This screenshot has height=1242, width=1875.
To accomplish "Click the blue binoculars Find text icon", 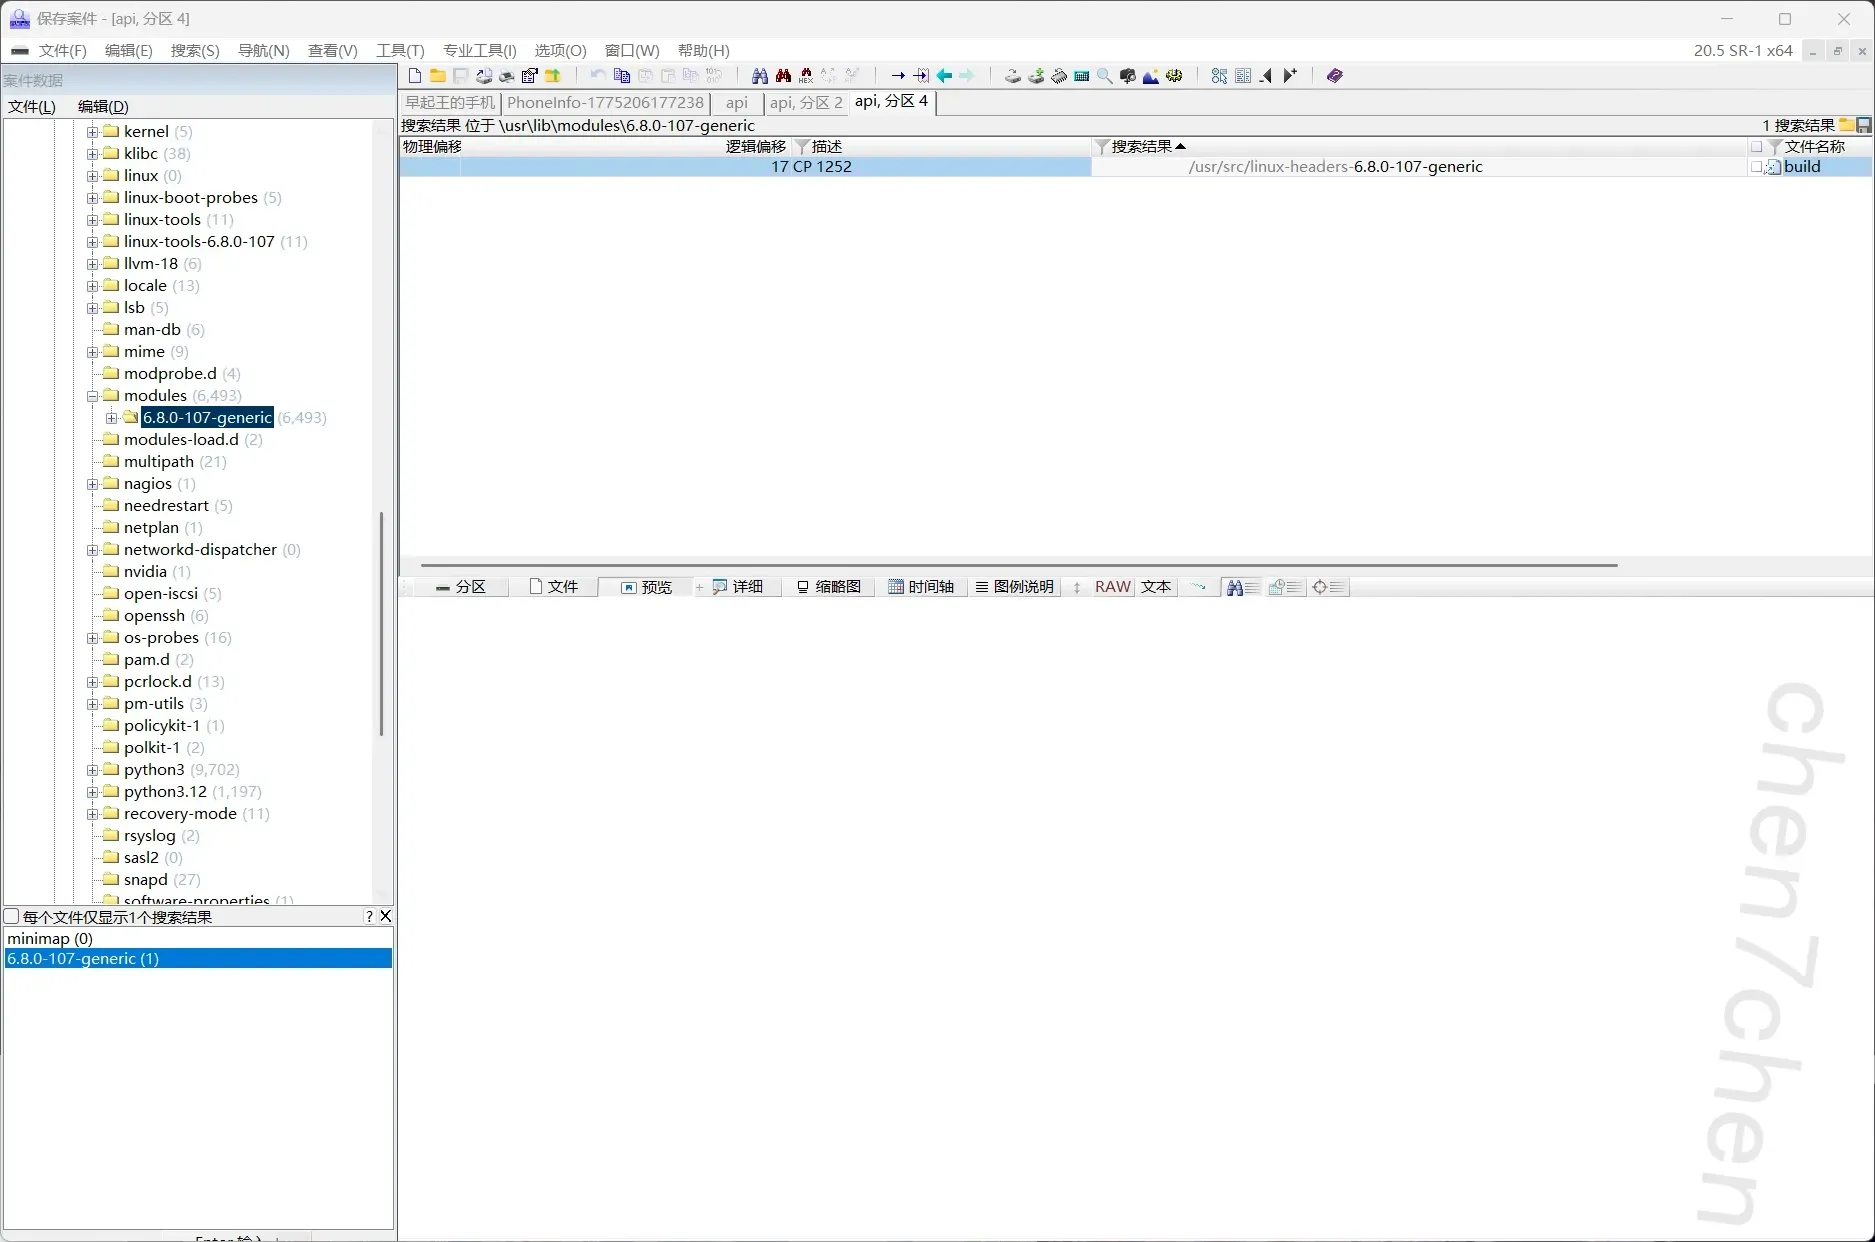I will 759,76.
